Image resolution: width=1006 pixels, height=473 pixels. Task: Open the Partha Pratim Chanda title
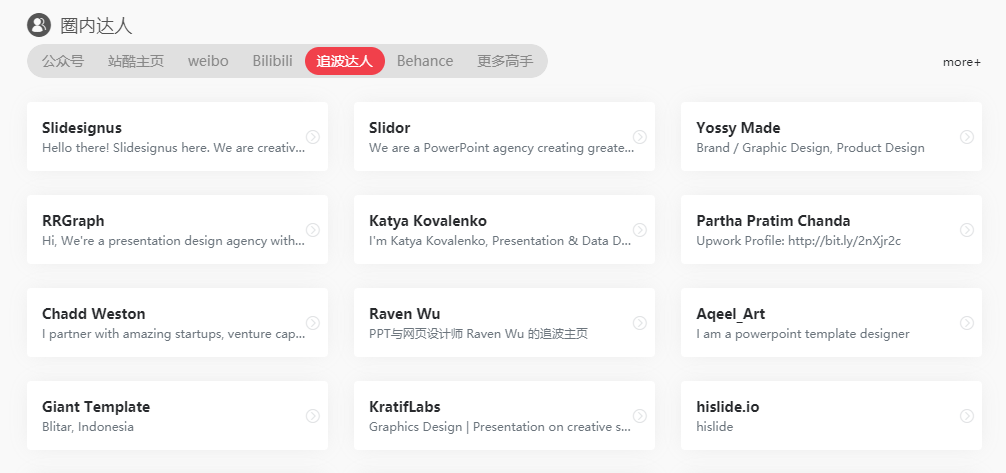click(x=773, y=221)
